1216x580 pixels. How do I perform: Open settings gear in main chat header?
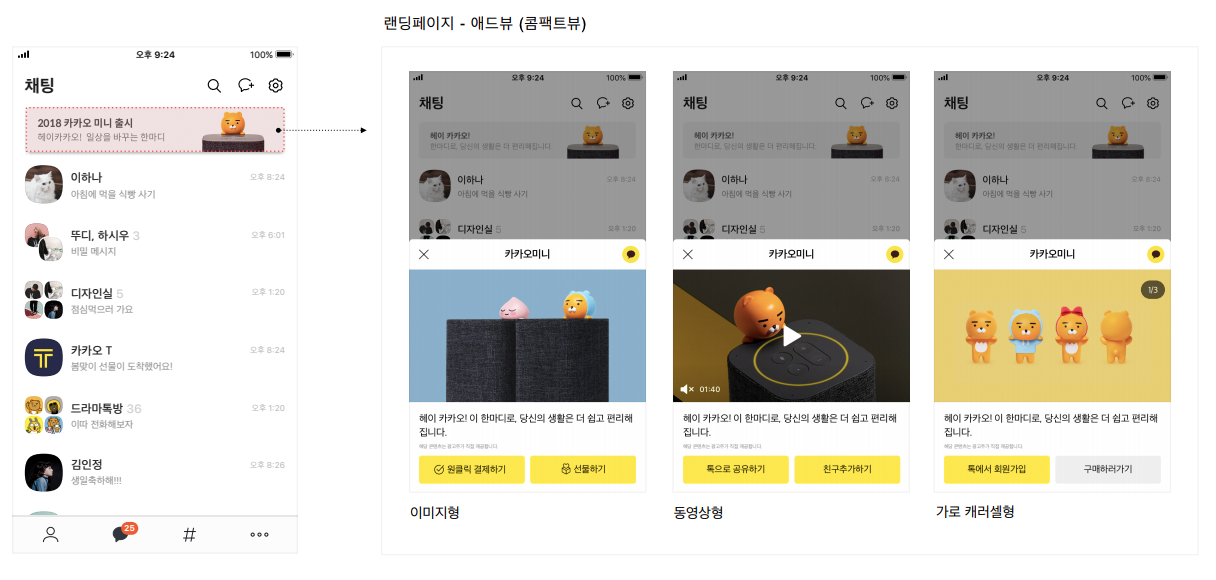pos(276,86)
